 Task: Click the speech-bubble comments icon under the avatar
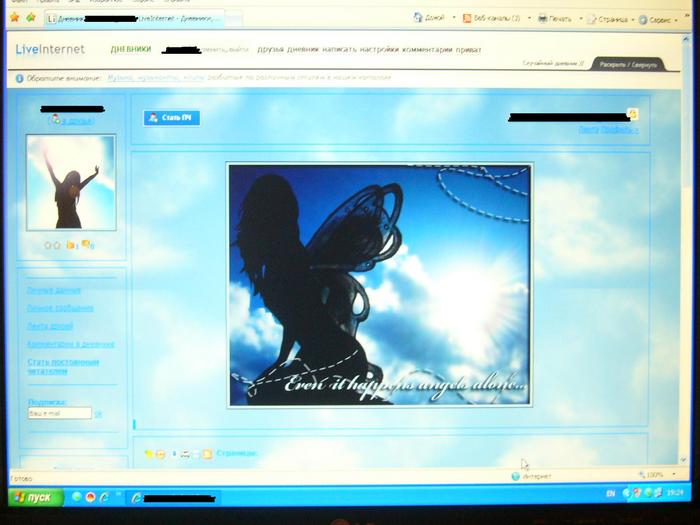[87, 244]
